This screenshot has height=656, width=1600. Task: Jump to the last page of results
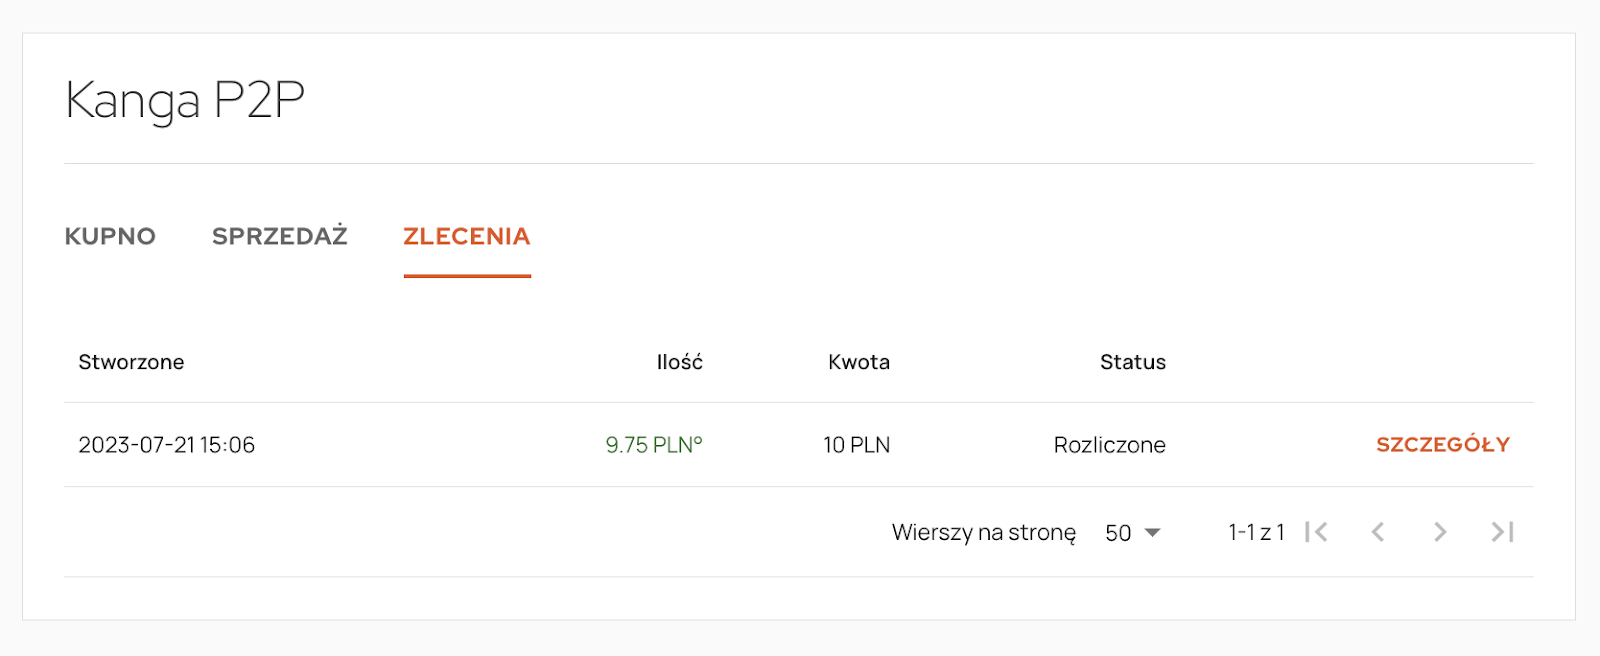click(x=1502, y=532)
